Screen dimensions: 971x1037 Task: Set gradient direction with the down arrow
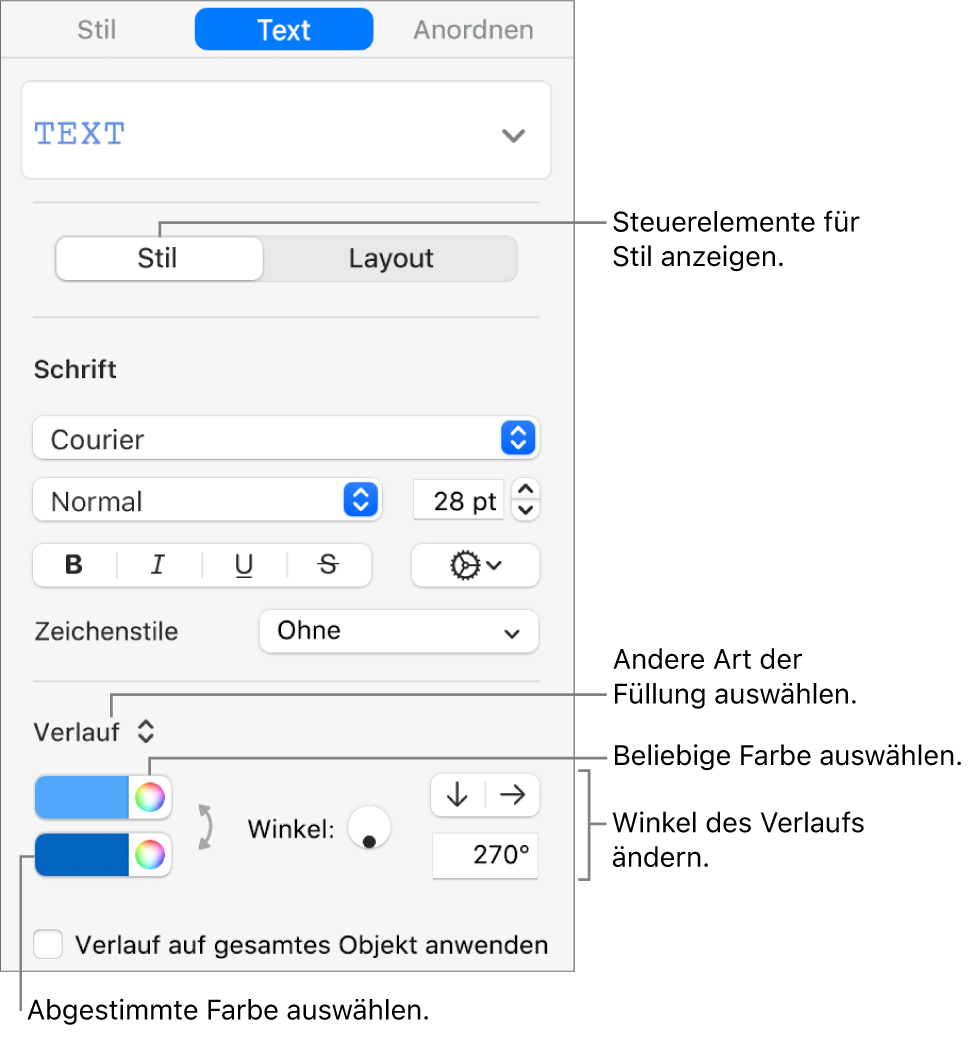[x=458, y=795]
